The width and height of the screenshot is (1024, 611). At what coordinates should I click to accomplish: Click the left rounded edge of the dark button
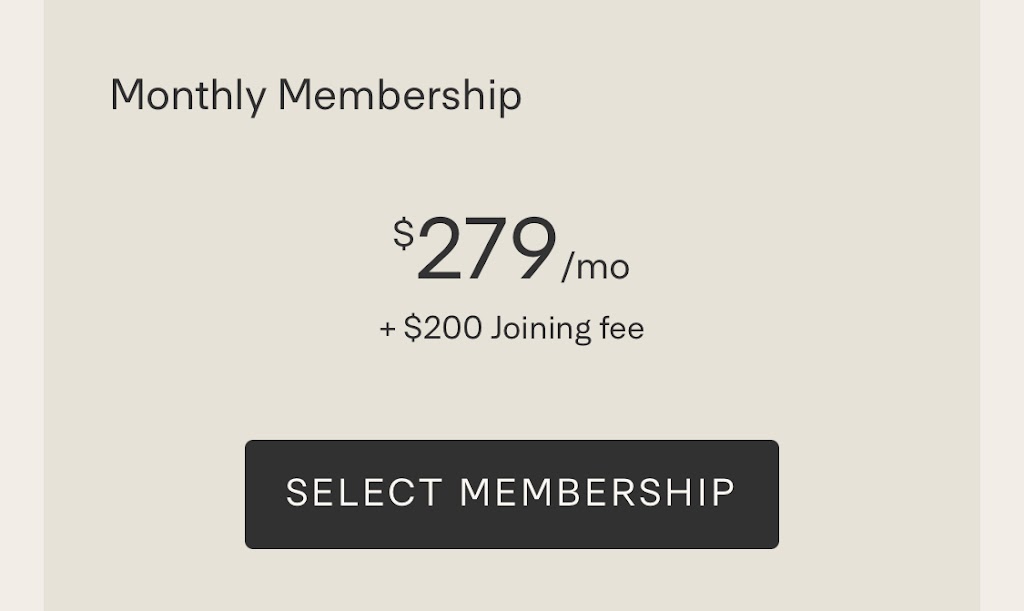pos(253,494)
